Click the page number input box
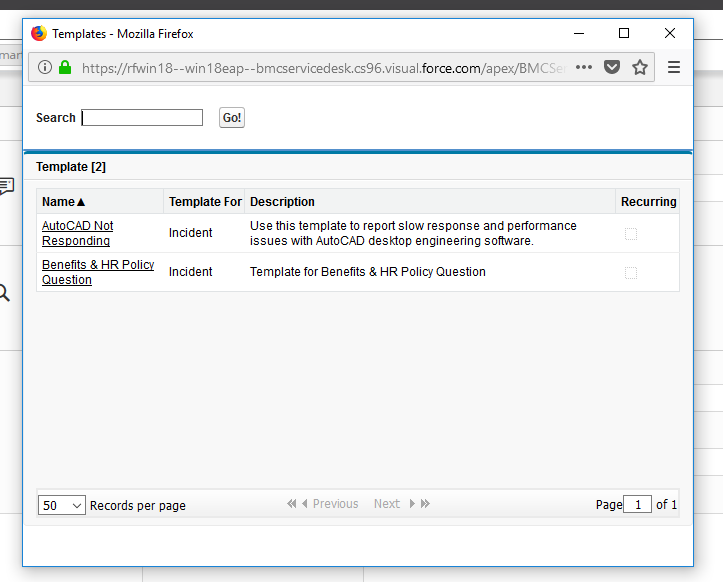The height and width of the screenshot is (582, 723). click(x=637, y=505)
